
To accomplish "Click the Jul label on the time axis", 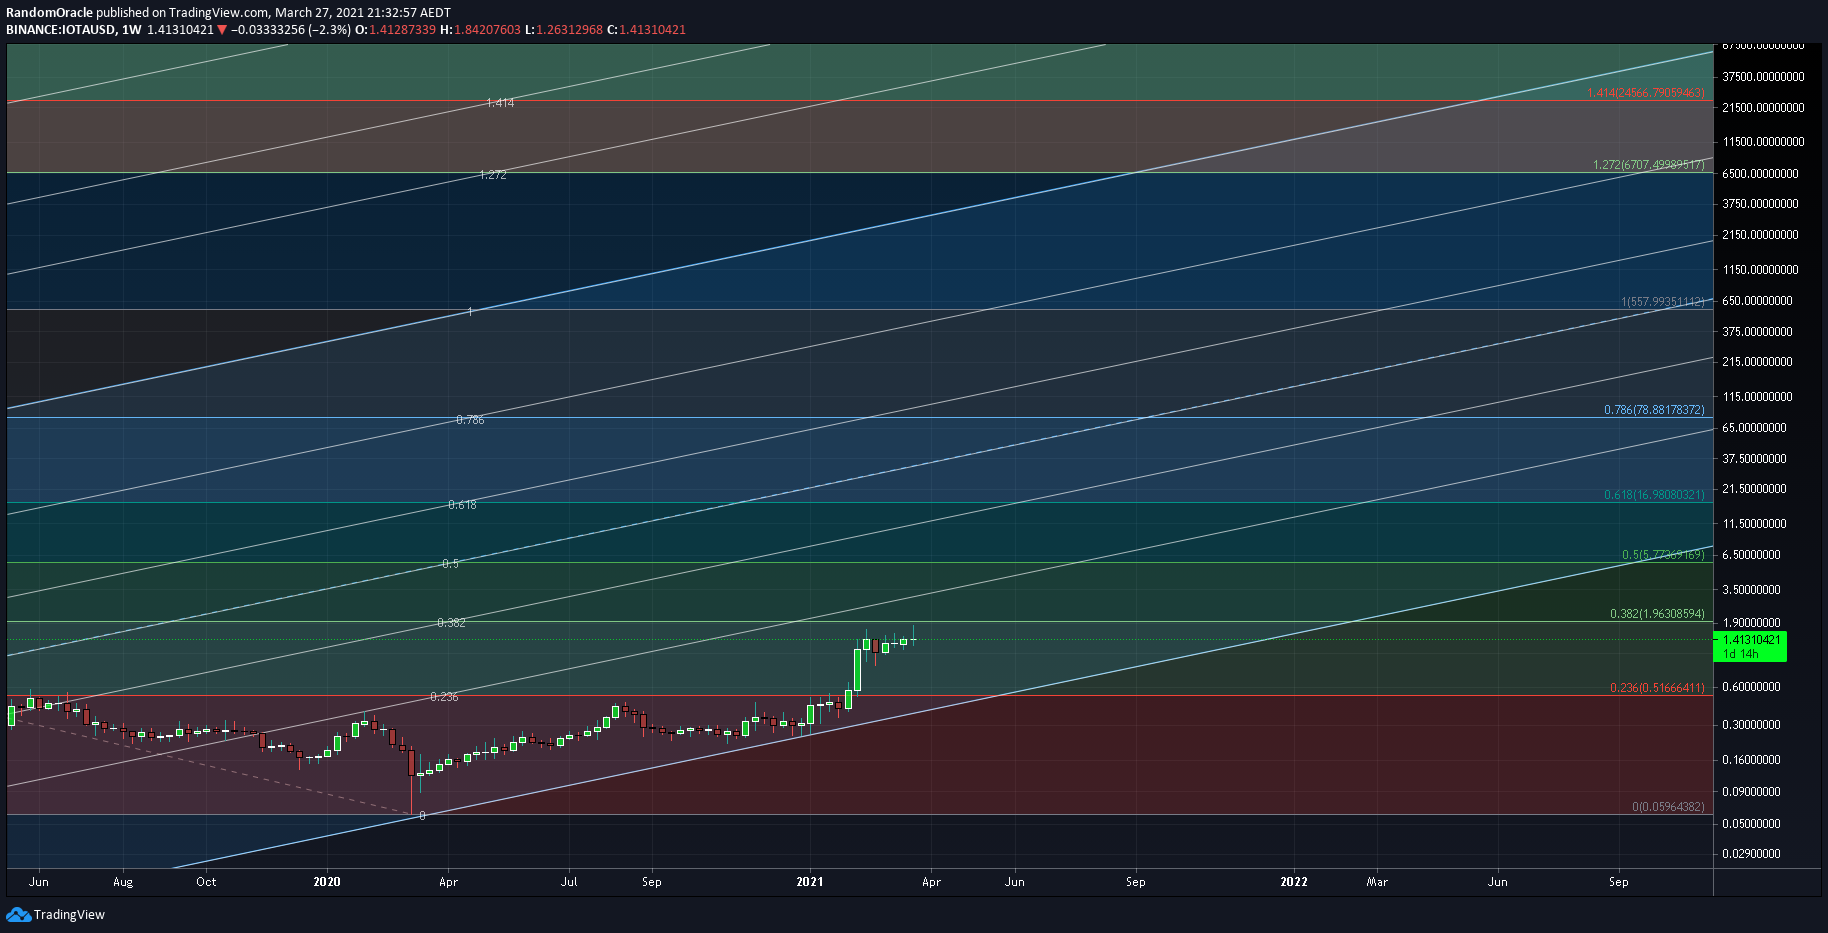I will click(569, 882).
